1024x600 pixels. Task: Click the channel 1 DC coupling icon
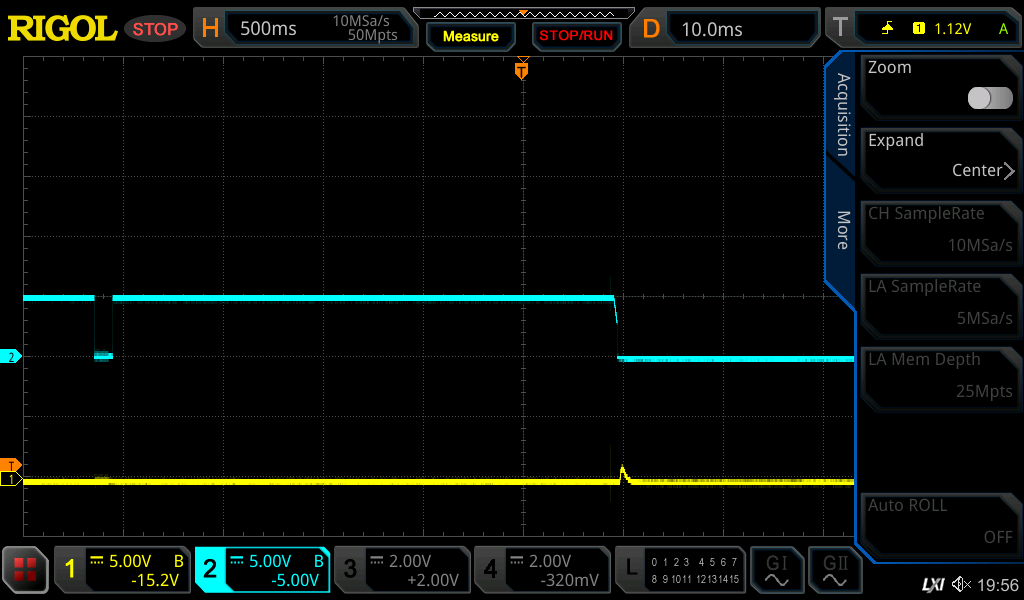point(97,561)
